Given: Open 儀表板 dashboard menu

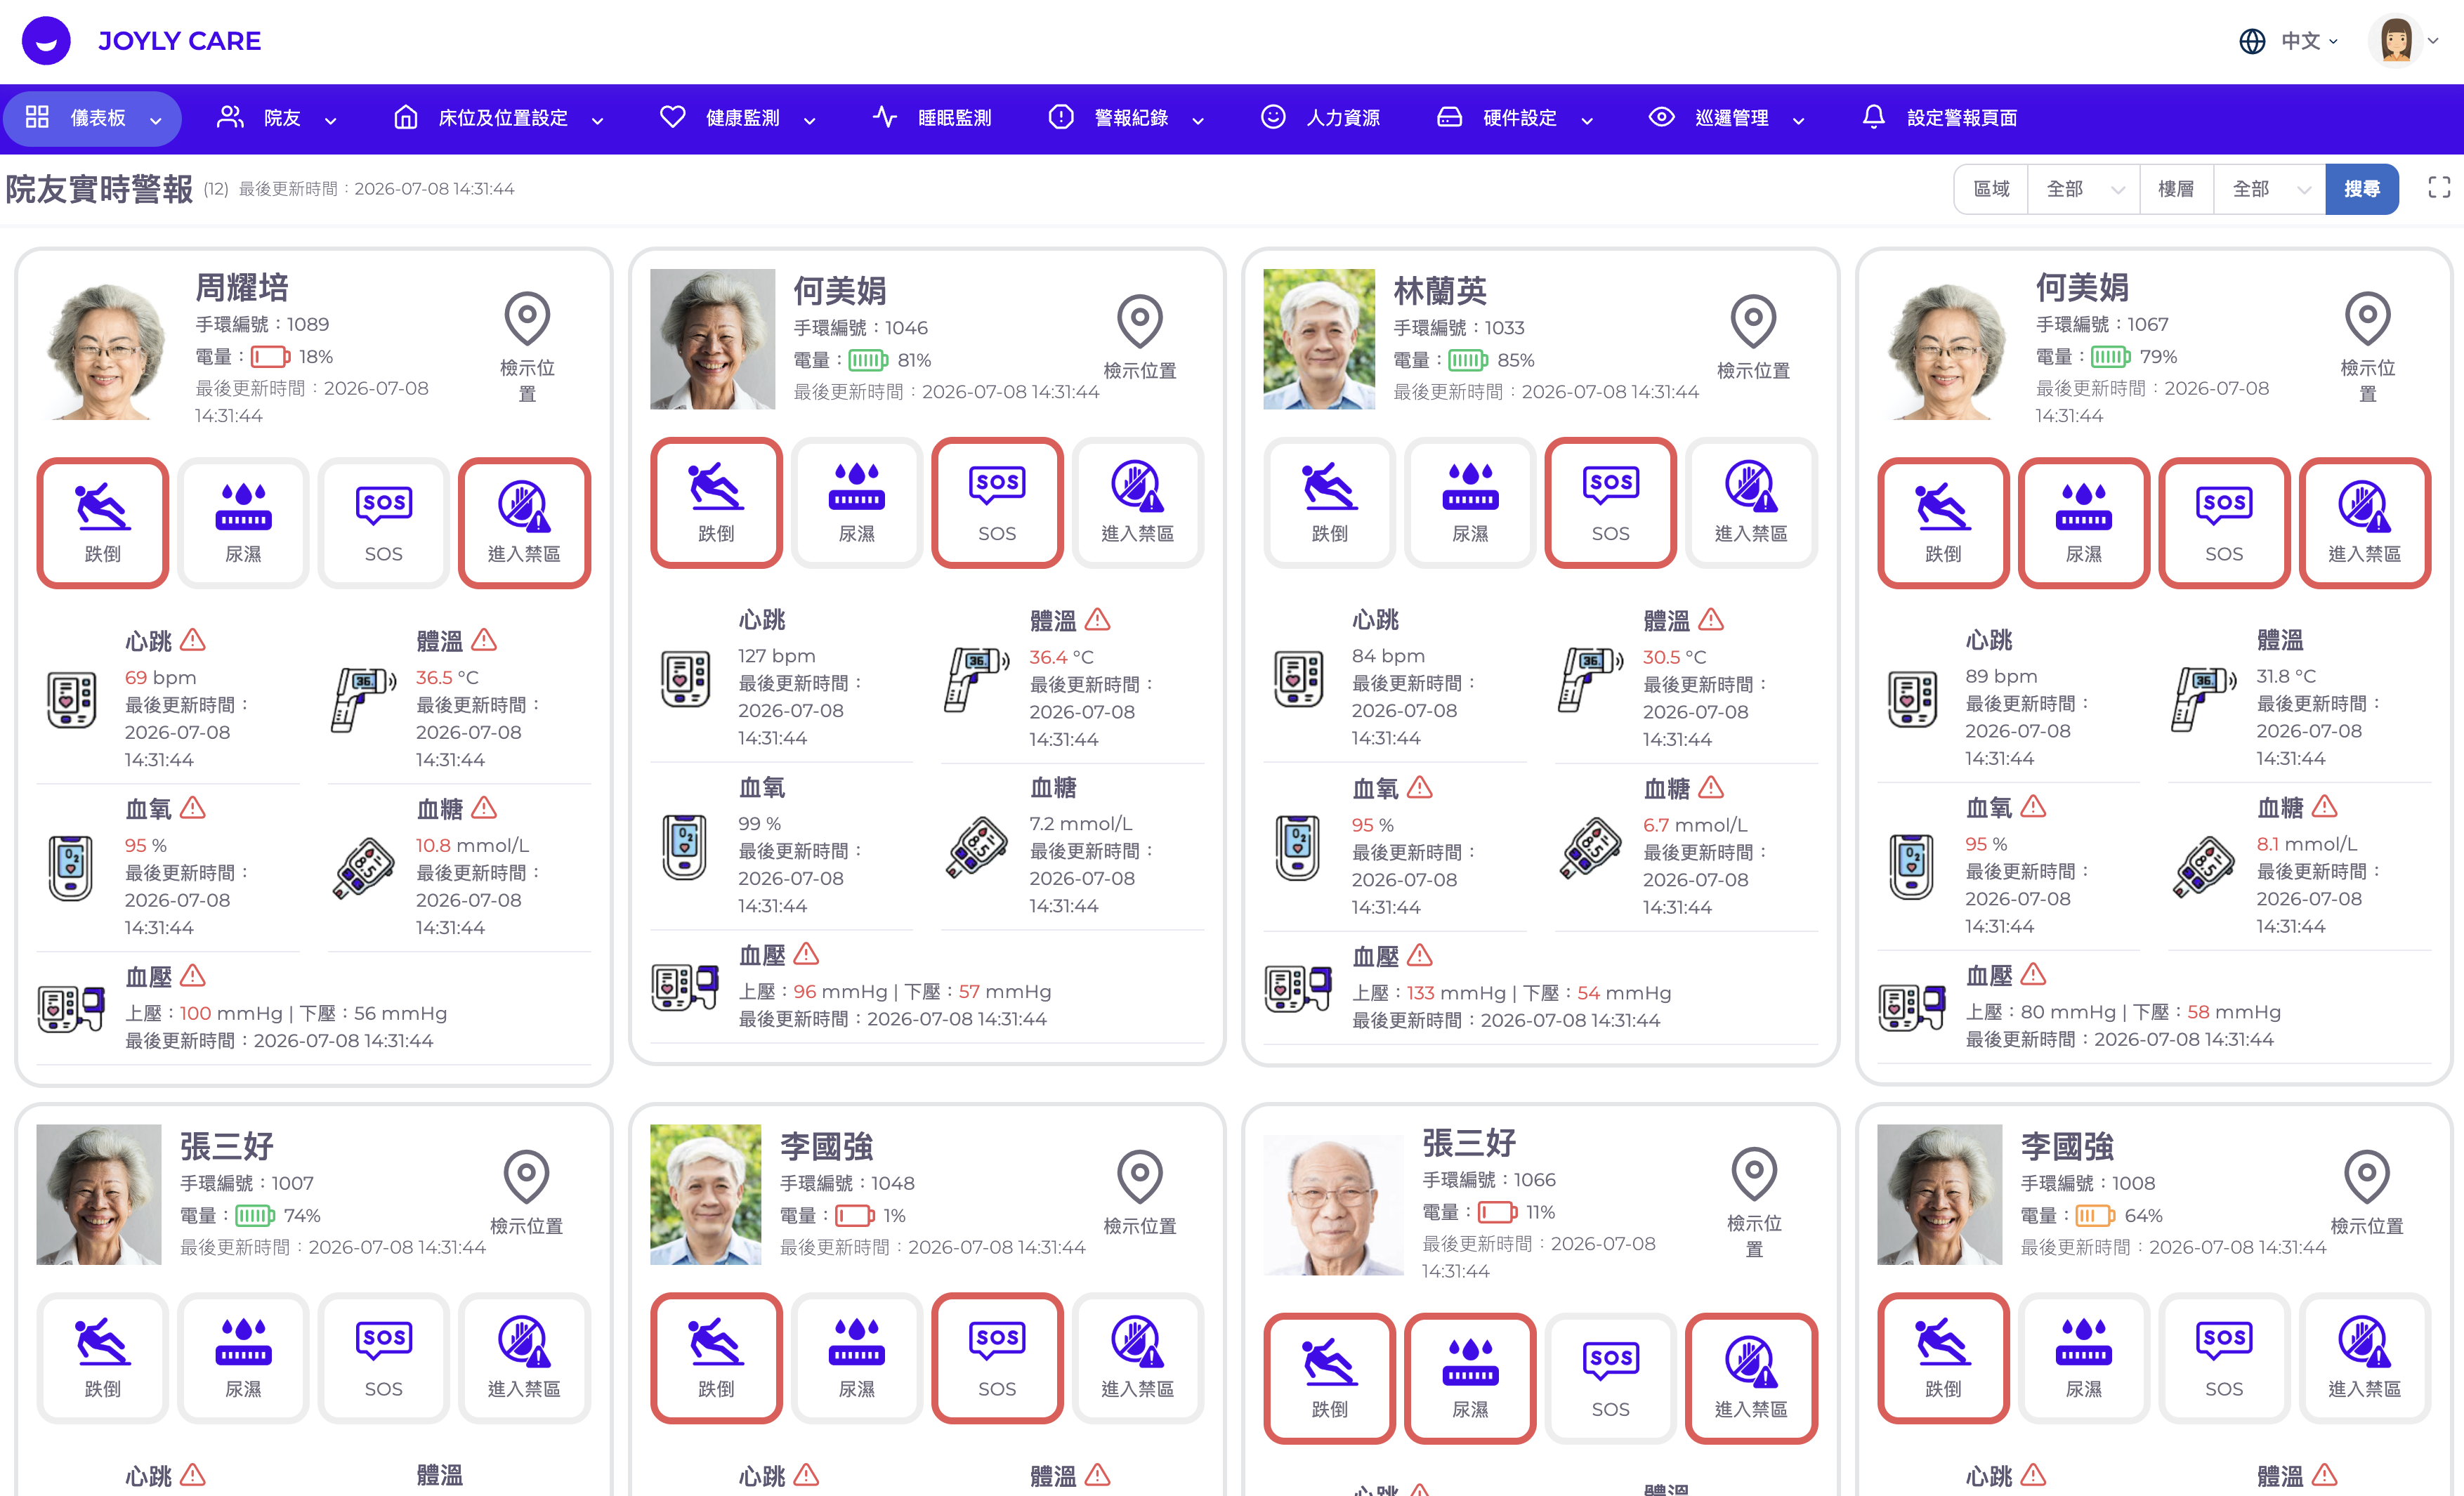Looking at the screenshot, I should (92, 118).
